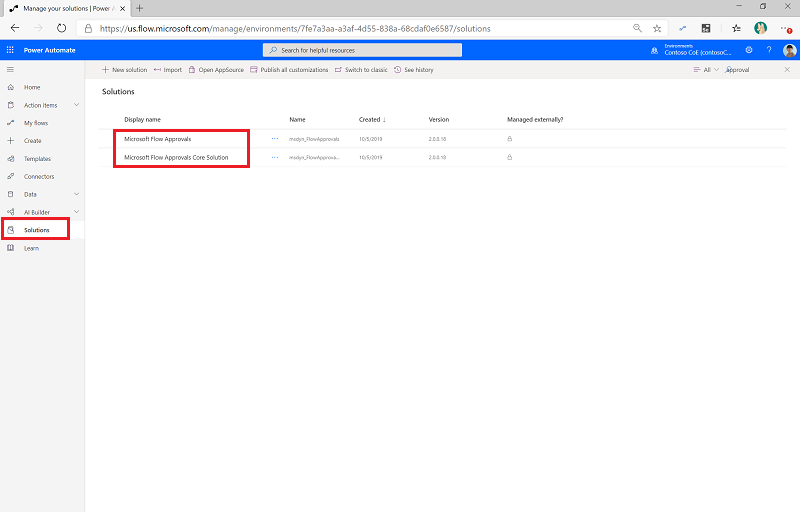Click See history
Image resolution: width=800 pixels, height=512 pixels.
coord(414,70)
